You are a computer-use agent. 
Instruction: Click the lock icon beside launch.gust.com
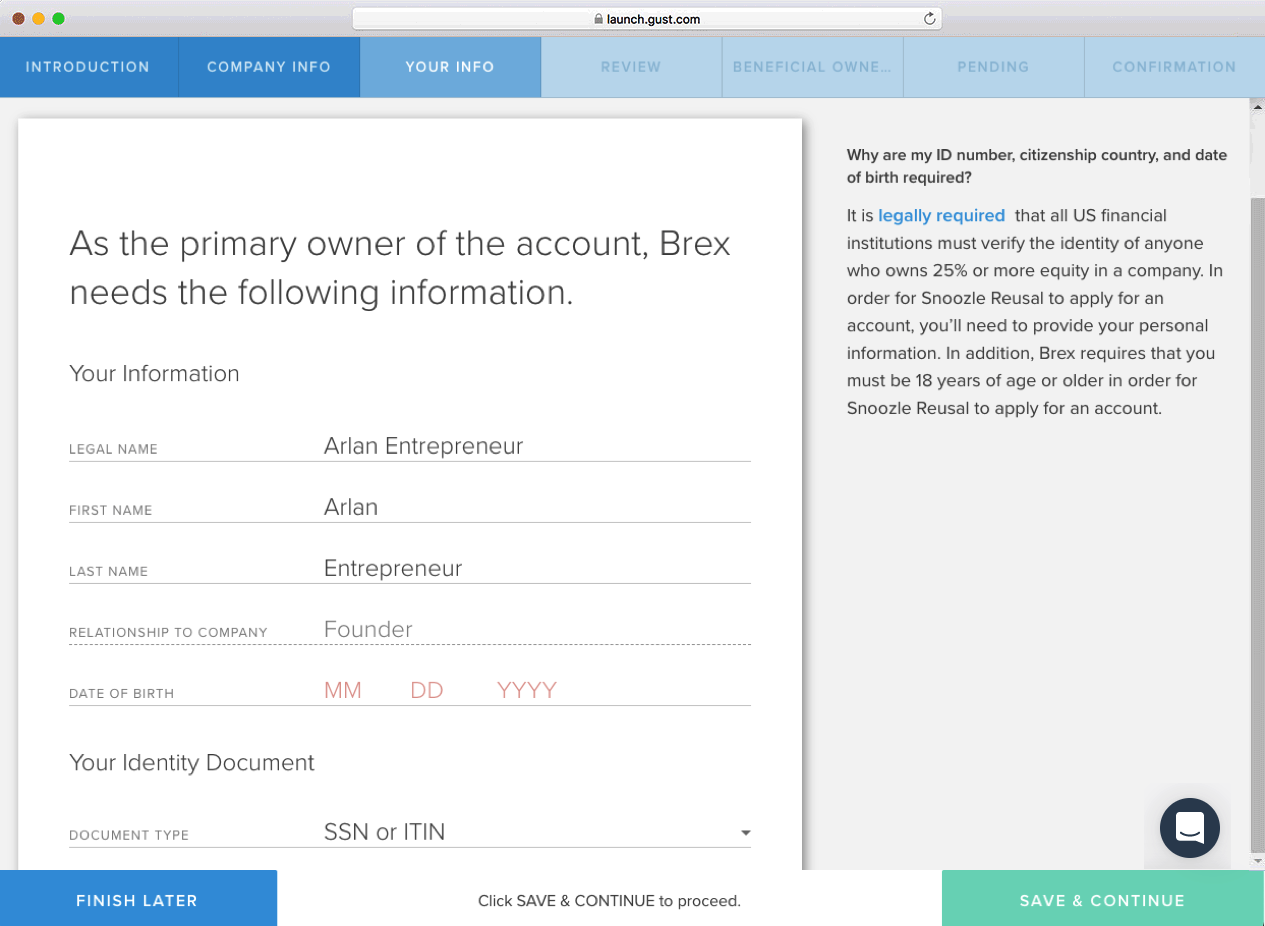598,18
